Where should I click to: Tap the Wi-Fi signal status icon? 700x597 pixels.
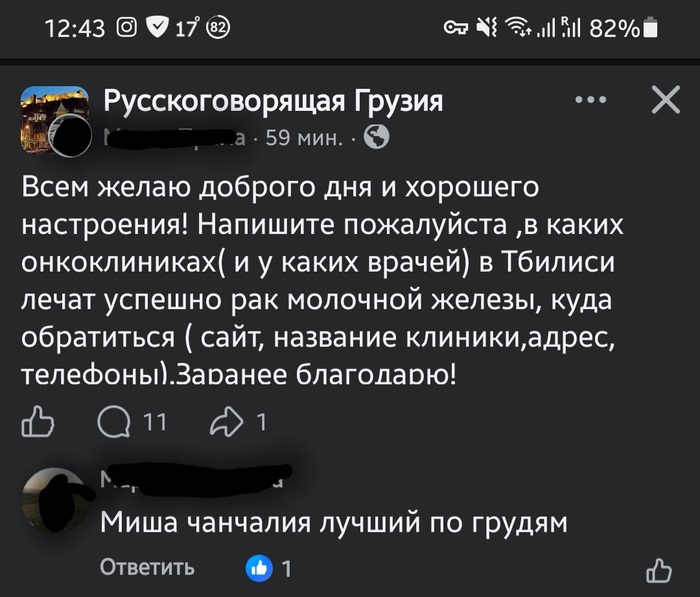click(517, 29)
